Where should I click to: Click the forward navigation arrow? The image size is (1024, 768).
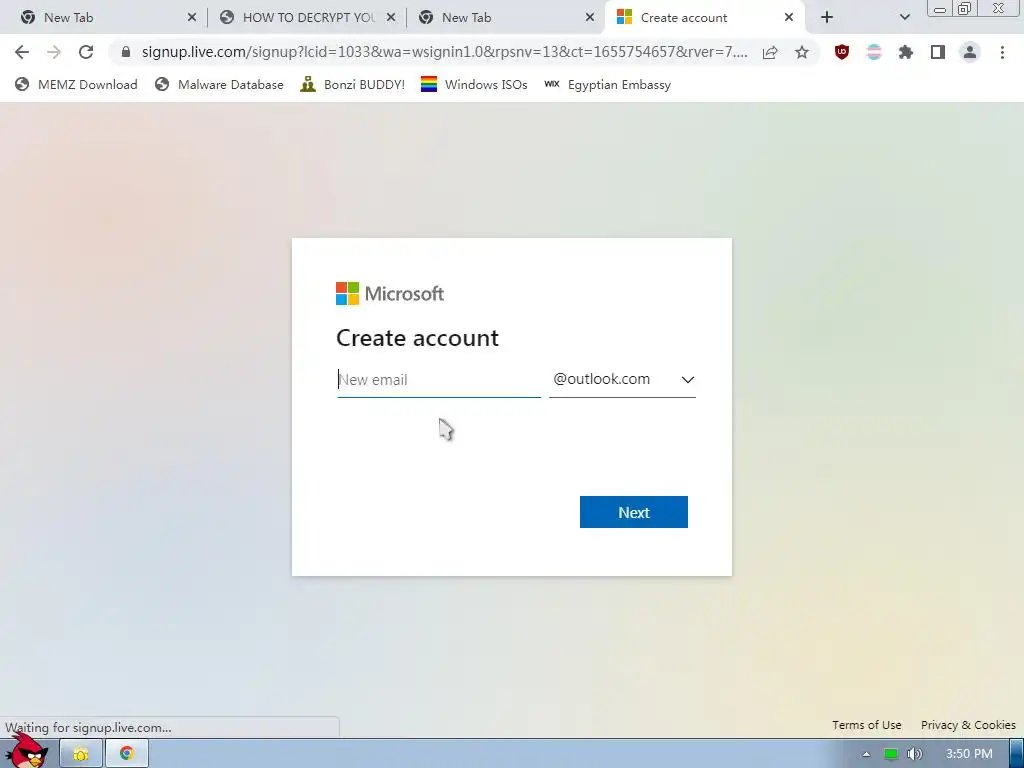[x=54, y=52]
